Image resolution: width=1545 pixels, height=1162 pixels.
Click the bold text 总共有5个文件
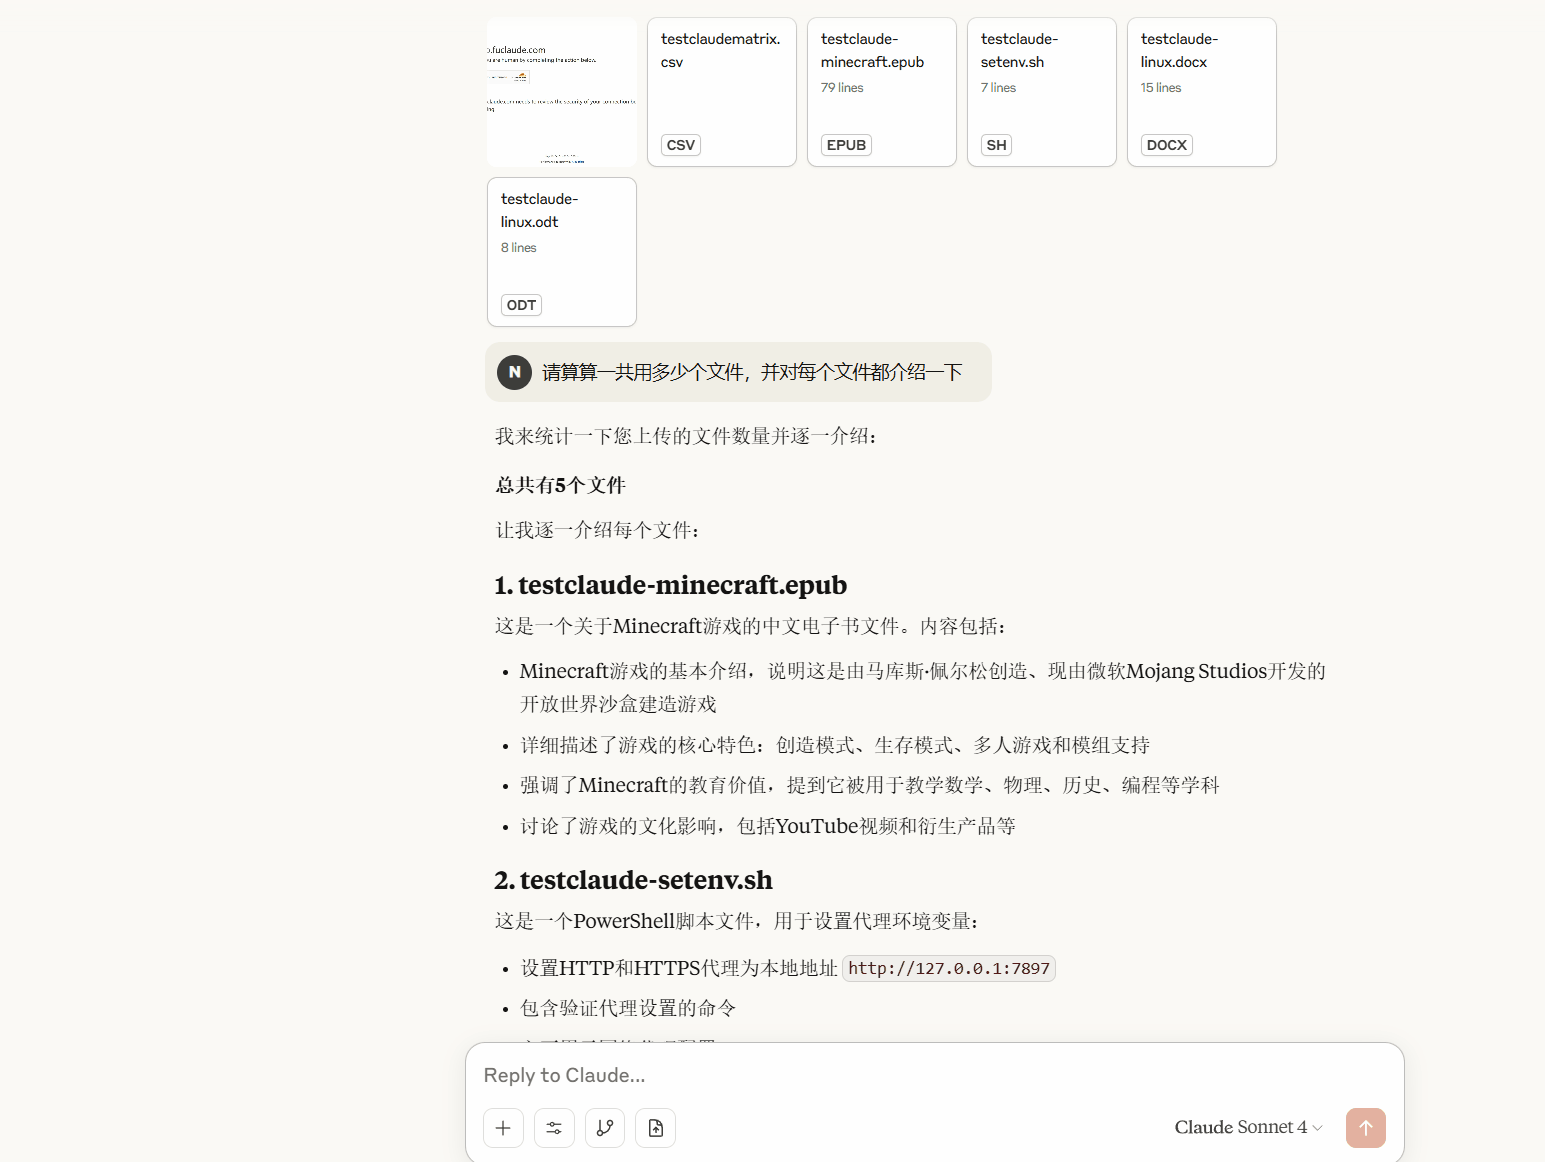(x=561, y=485)
